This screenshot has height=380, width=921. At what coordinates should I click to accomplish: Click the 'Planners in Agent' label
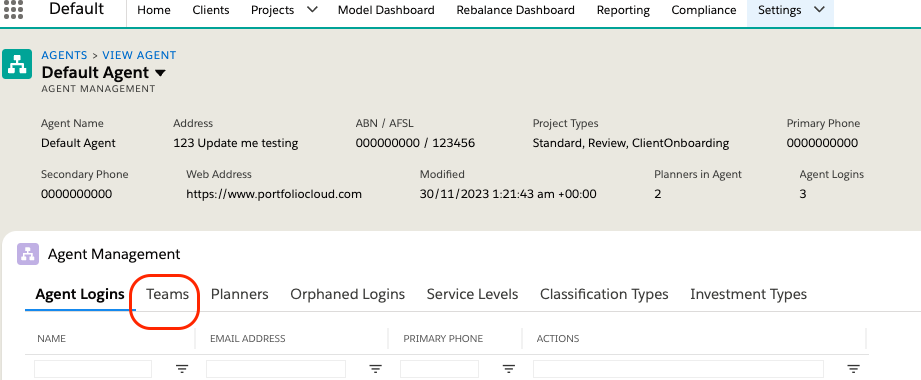pos(698,174)
